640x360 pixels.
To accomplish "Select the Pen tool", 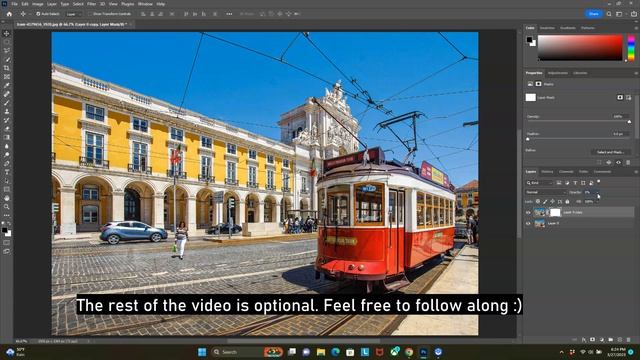I will coord(7,163).
